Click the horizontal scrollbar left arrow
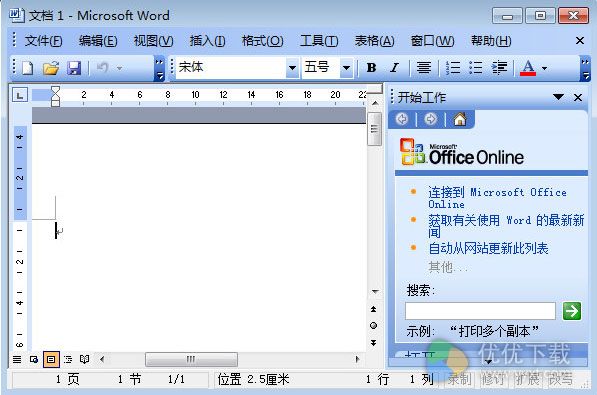 click(x=102, y=359)
